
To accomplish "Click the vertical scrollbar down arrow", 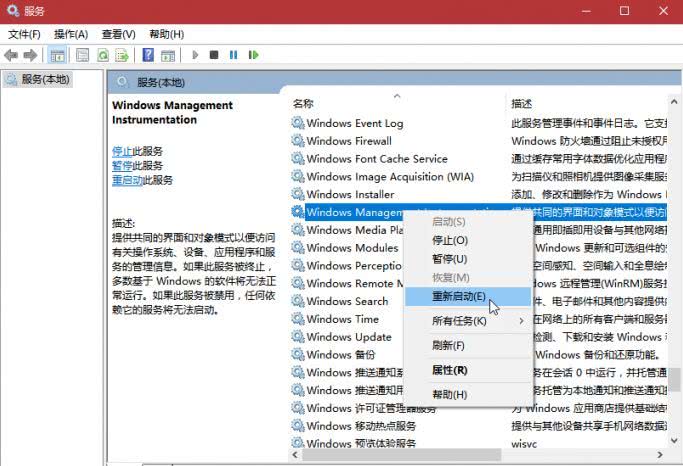I will (x=674, y=441).
